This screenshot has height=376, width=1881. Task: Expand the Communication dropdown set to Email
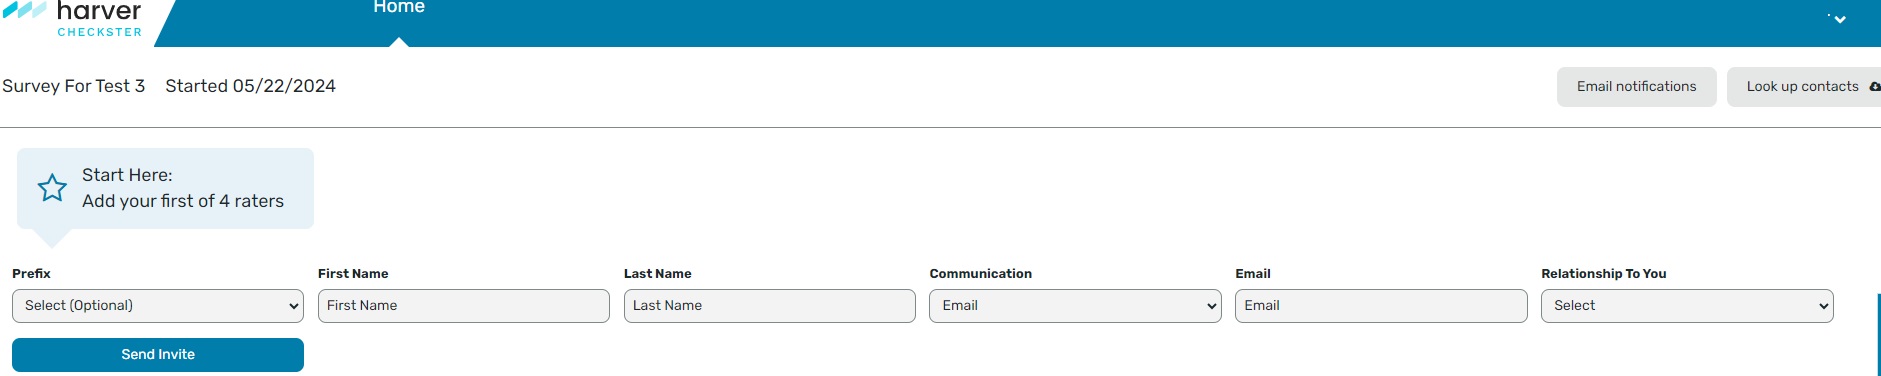click(x=1075, y=306)
